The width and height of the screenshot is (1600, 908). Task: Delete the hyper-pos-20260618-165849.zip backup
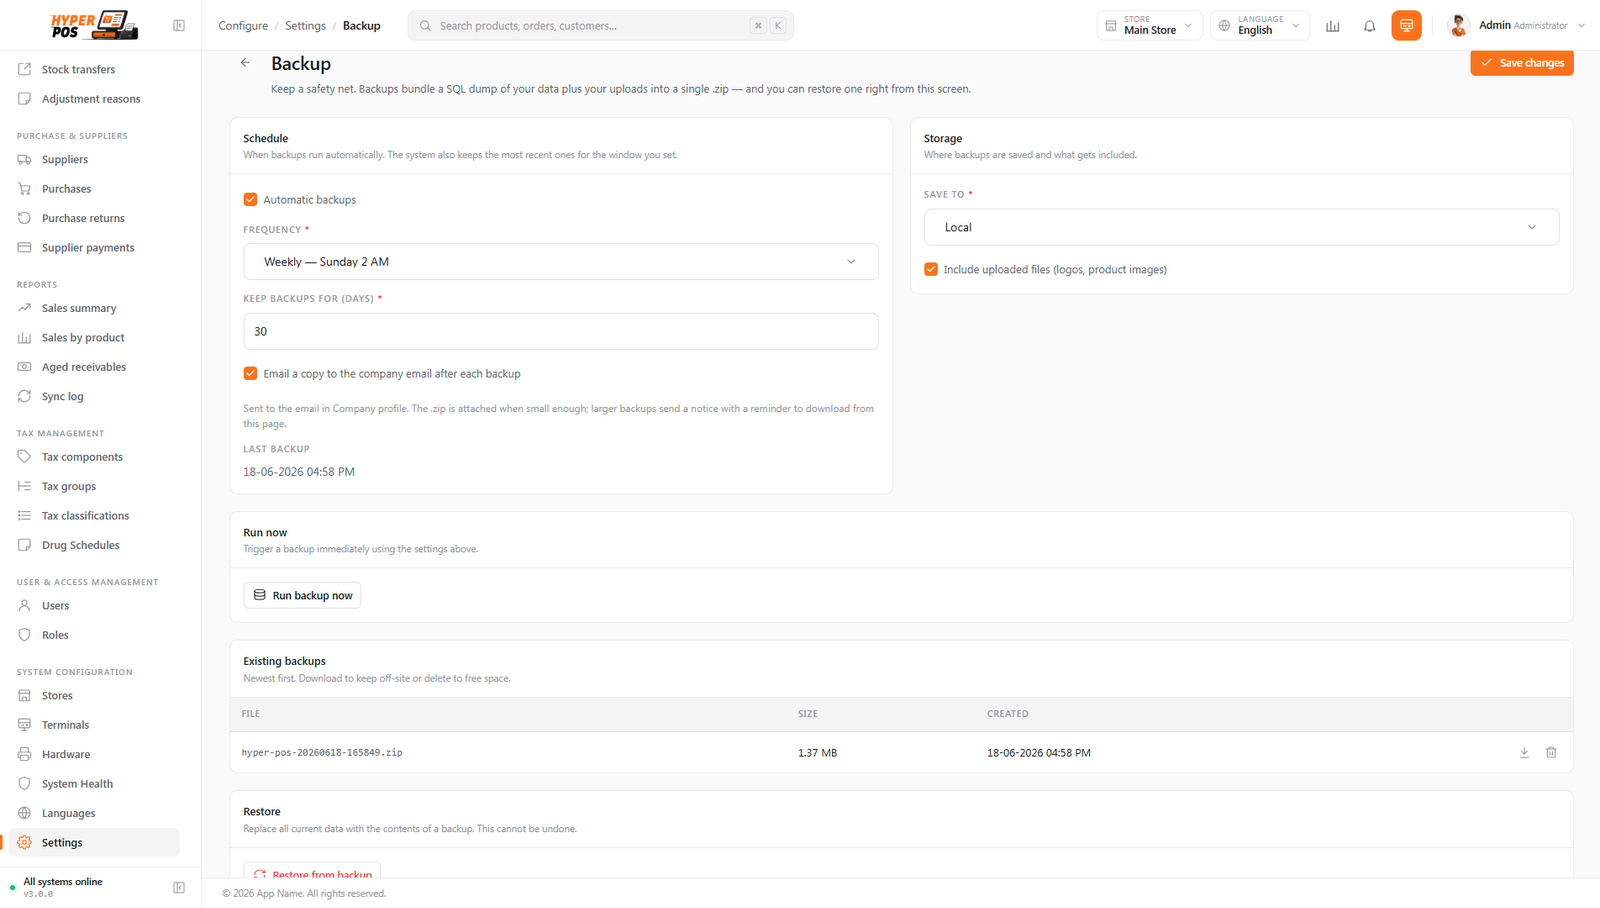coord(1551,752)
